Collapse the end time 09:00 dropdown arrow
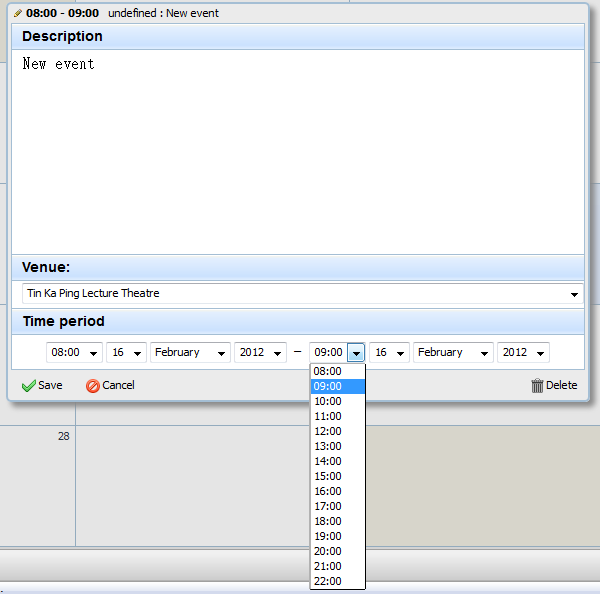Image resolution: width=600 pixels, height=594 pixels. [x=356, y=352]
